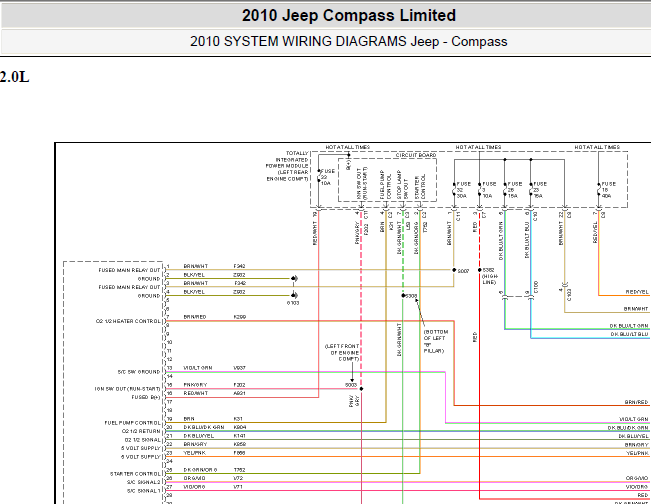Click 'IGN SW OUT (RUN-START)' at pin 15

(x=127, y=389)
